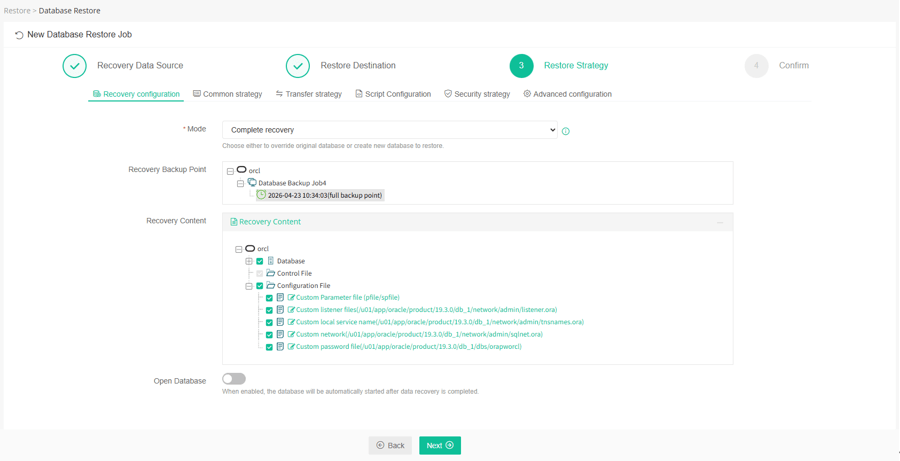The image size is (900, 461).
Task: Click the edit pencil icon for Custom Parameter file
Action: point(291,297)
